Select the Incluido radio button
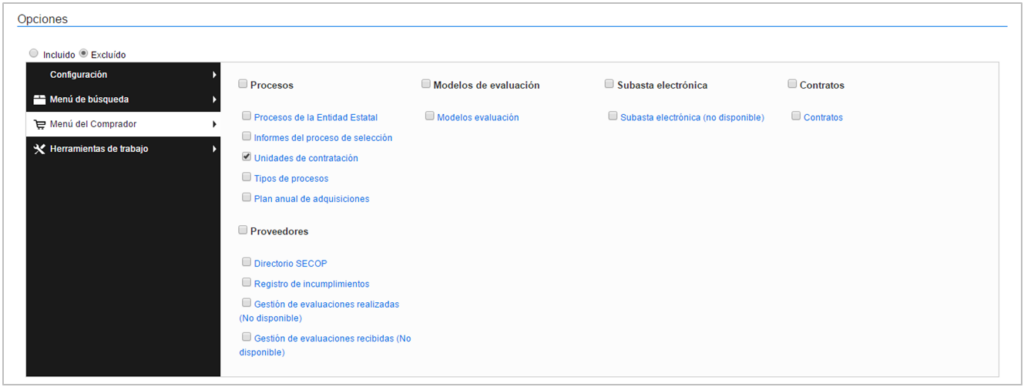 point(34,54)
